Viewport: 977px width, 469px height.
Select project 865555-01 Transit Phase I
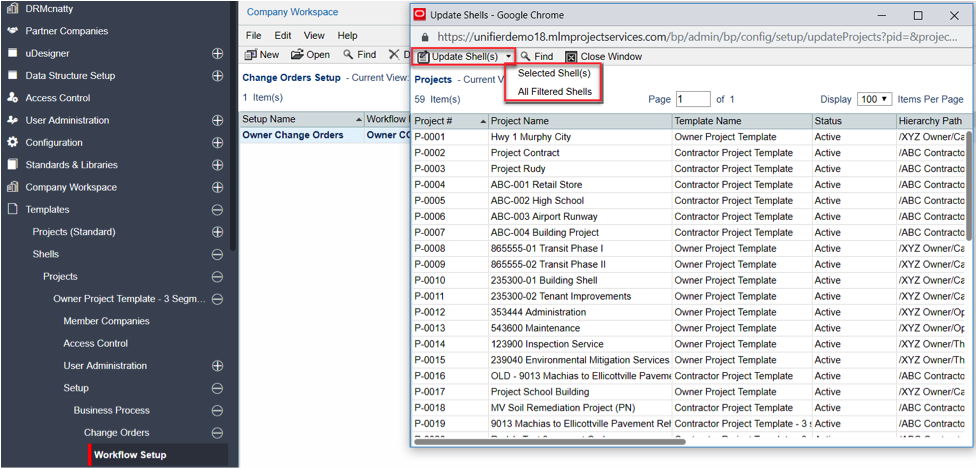pos(689,249)
